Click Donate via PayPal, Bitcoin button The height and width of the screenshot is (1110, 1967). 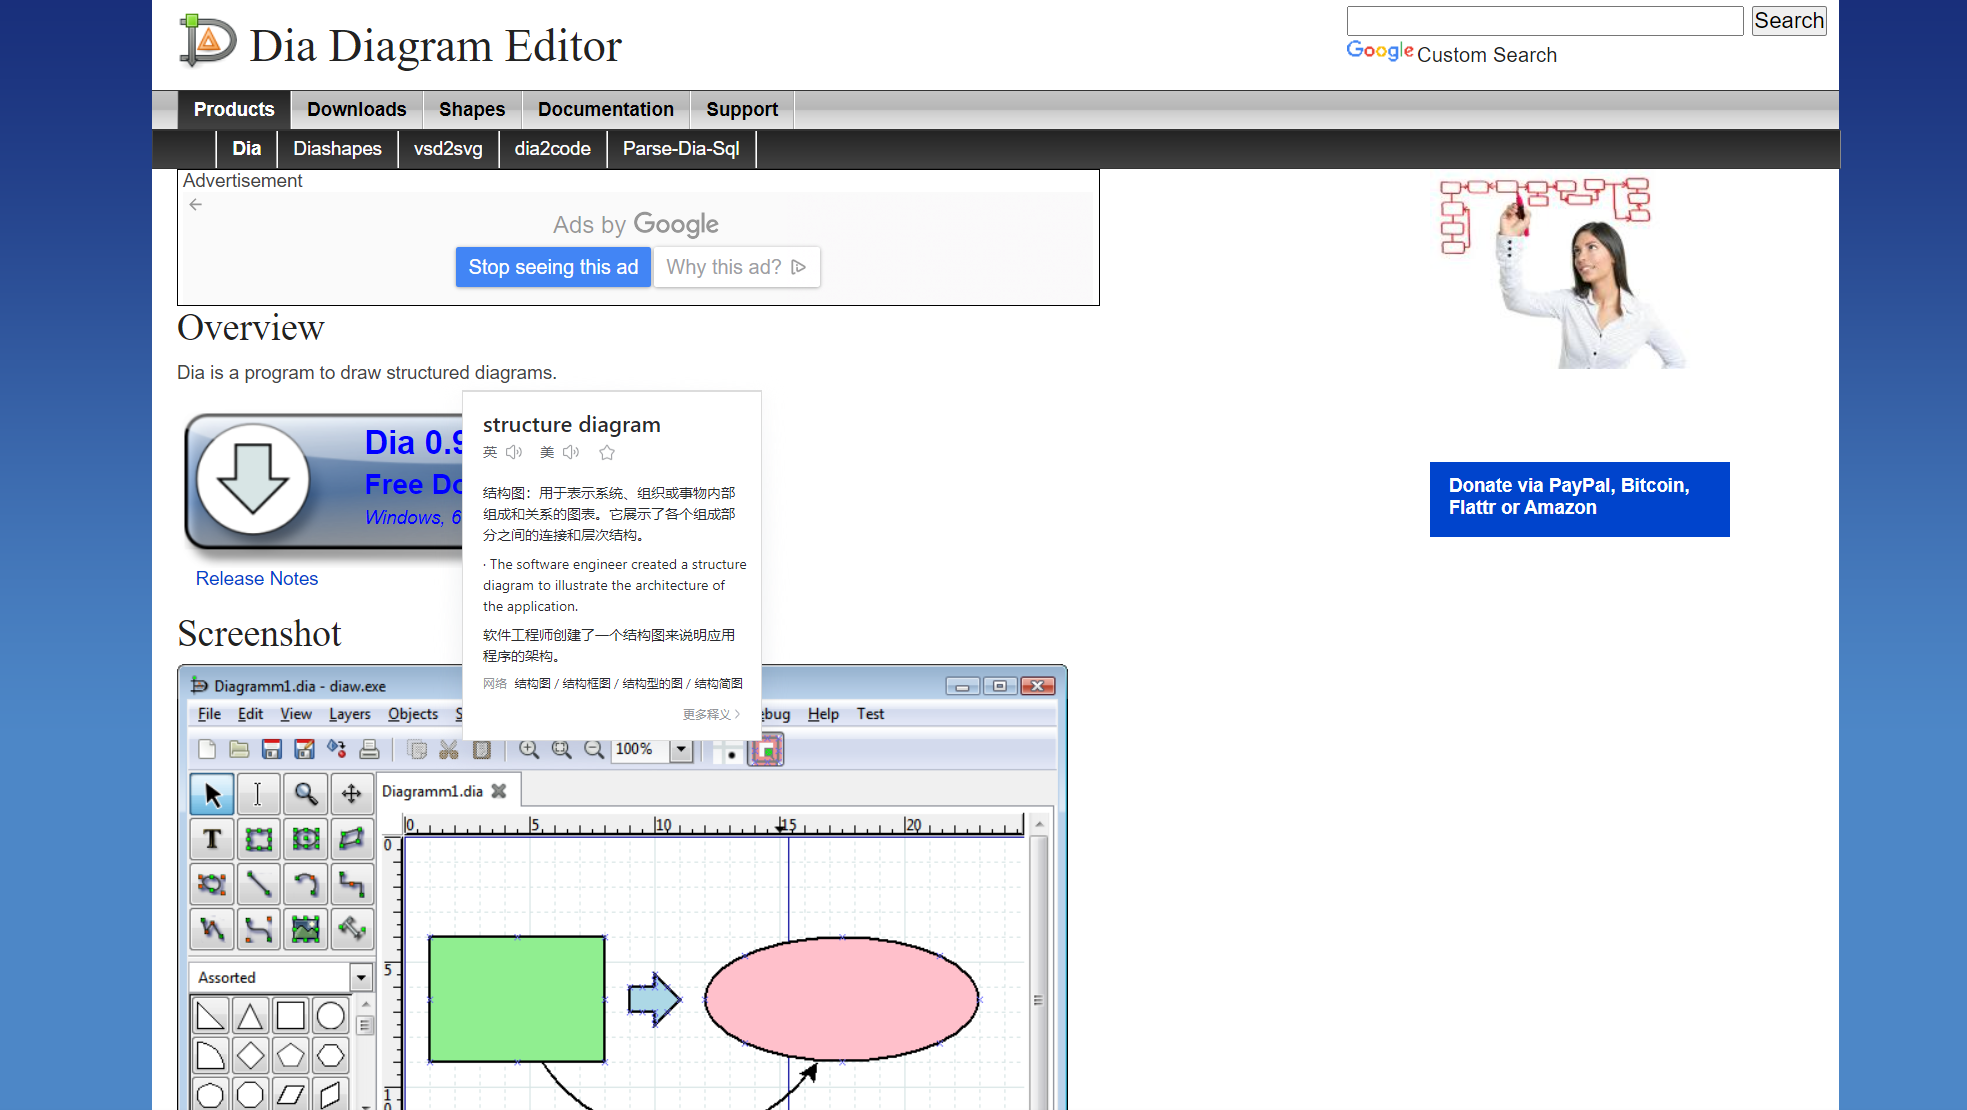[x=1580, y=499]
